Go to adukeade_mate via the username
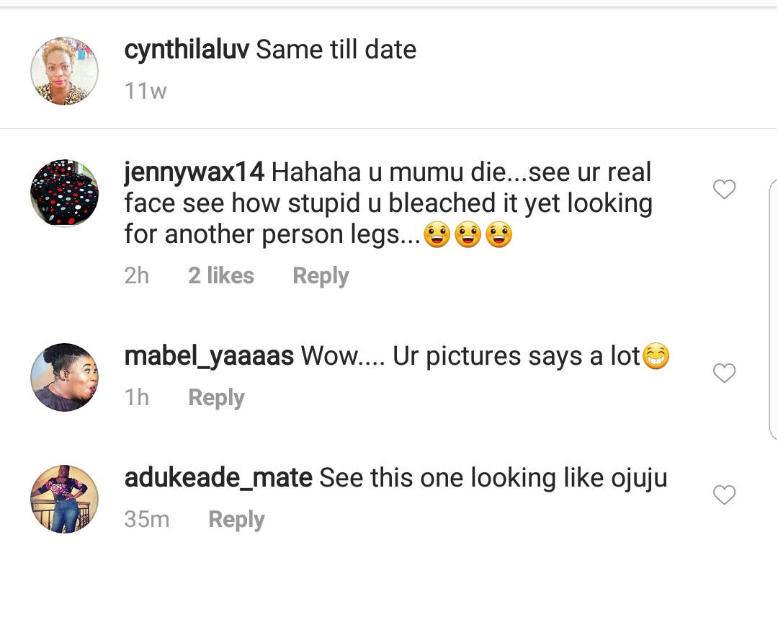Image resolution: width=777 pixels, height=637 pixels. (x=218, y=478)
